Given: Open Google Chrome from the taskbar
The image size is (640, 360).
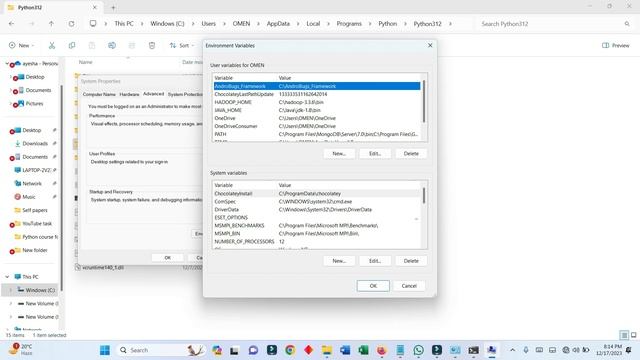Looking at the screenshot, I should [290, 350].
